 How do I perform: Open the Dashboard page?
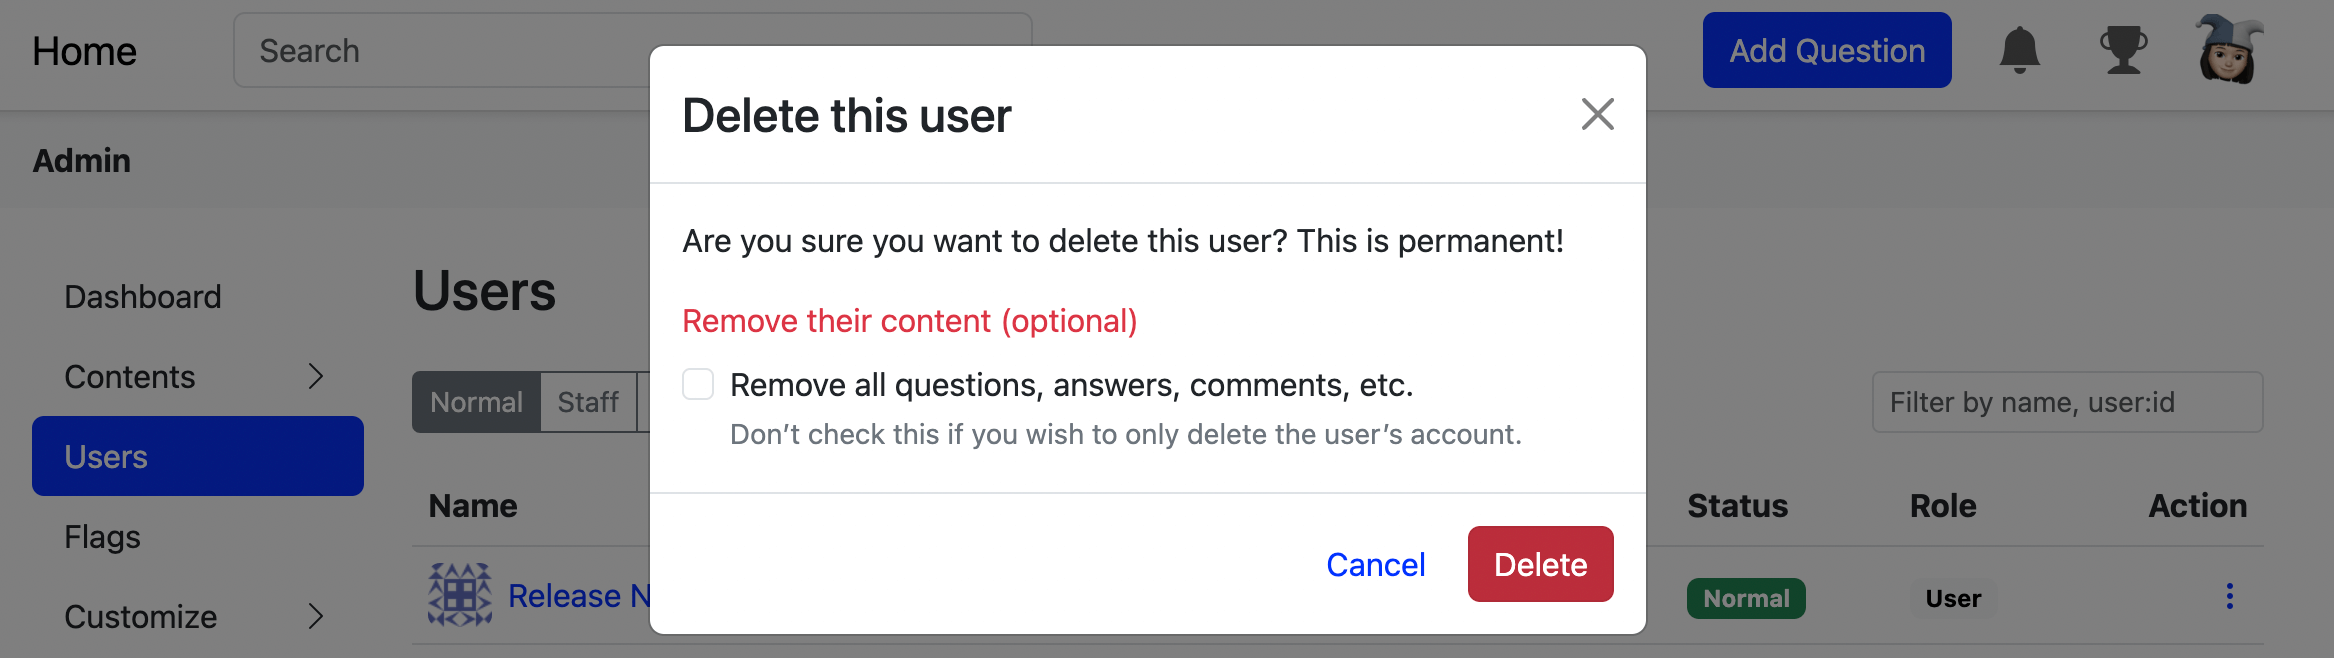142,296
